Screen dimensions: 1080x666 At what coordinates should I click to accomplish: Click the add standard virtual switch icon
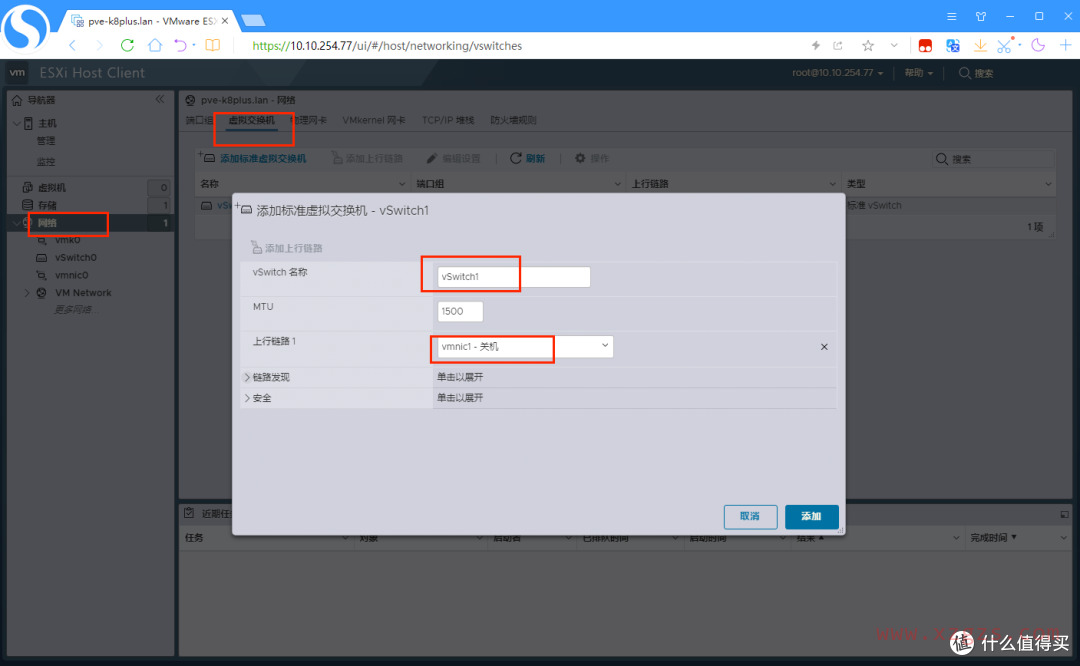click(x=206, y=157)
